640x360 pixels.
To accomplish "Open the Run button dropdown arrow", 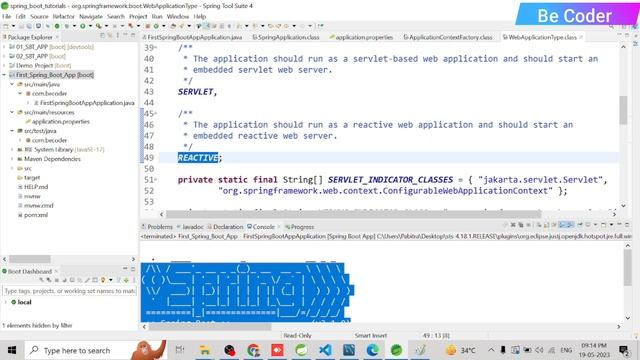I will pos(90,26).
